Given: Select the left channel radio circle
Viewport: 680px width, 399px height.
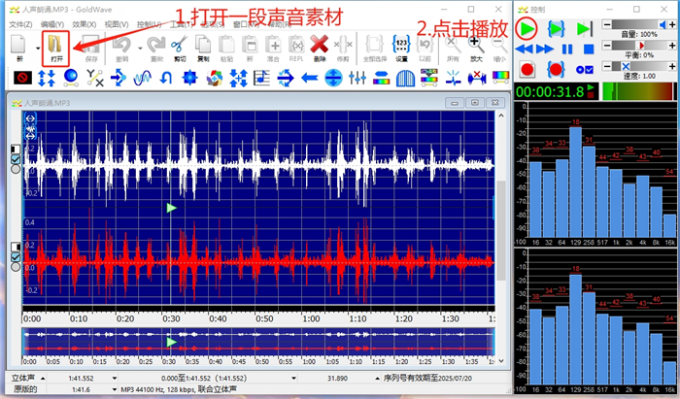Looking at the screenshot, I should [15, 169].
